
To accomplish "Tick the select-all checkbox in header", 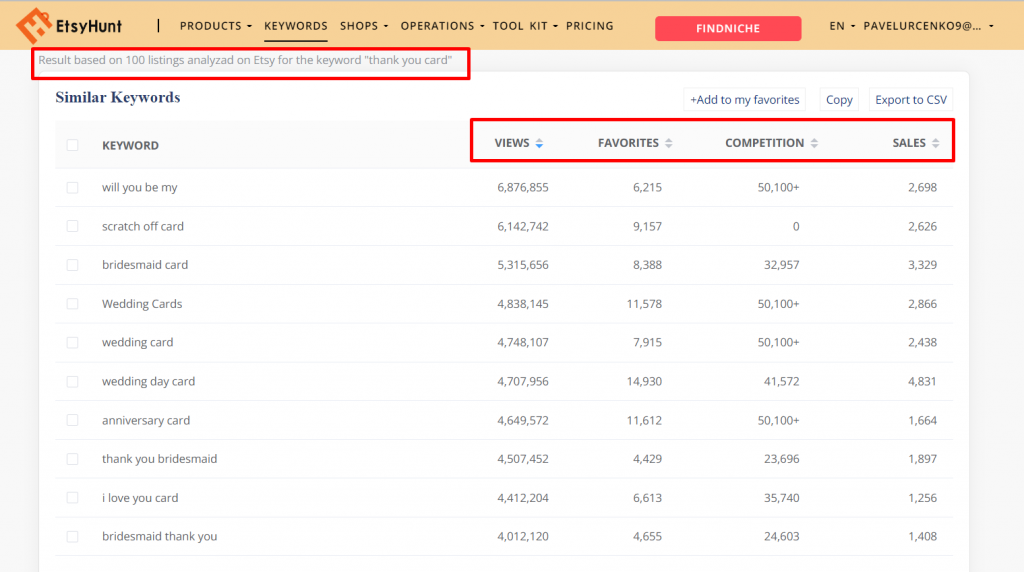I will [72, 145].
